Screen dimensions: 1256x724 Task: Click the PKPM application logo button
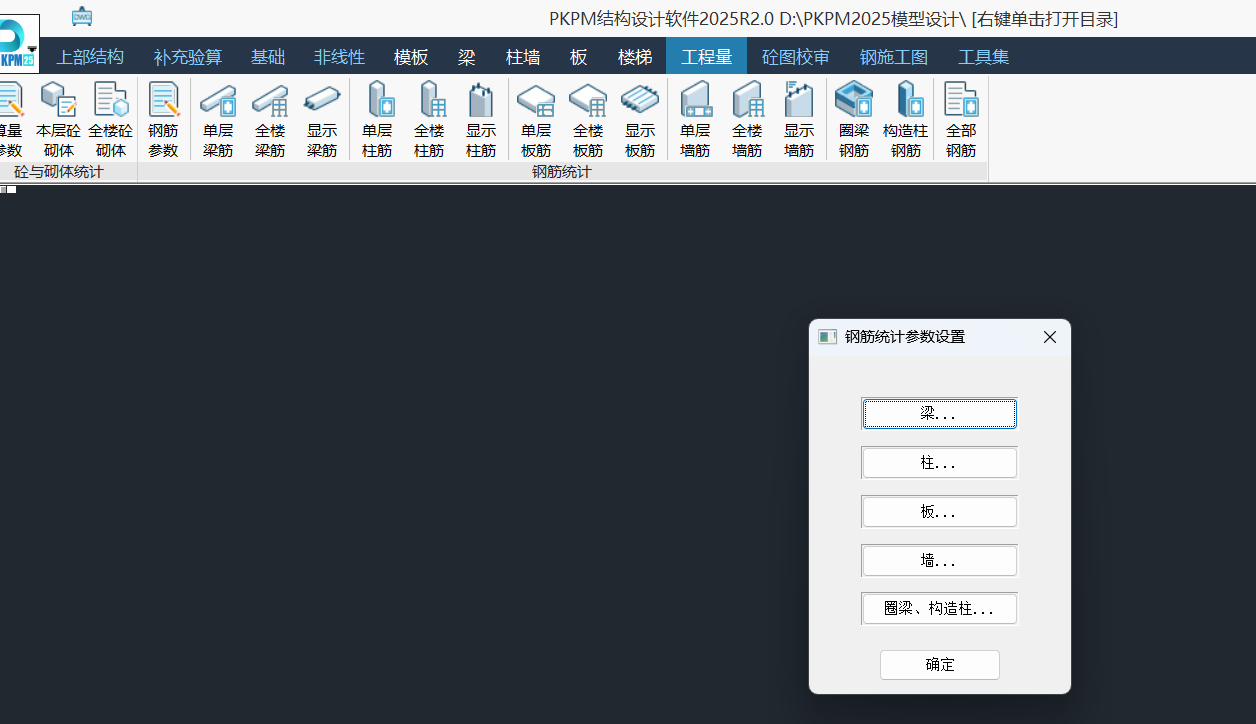(18, 45)
